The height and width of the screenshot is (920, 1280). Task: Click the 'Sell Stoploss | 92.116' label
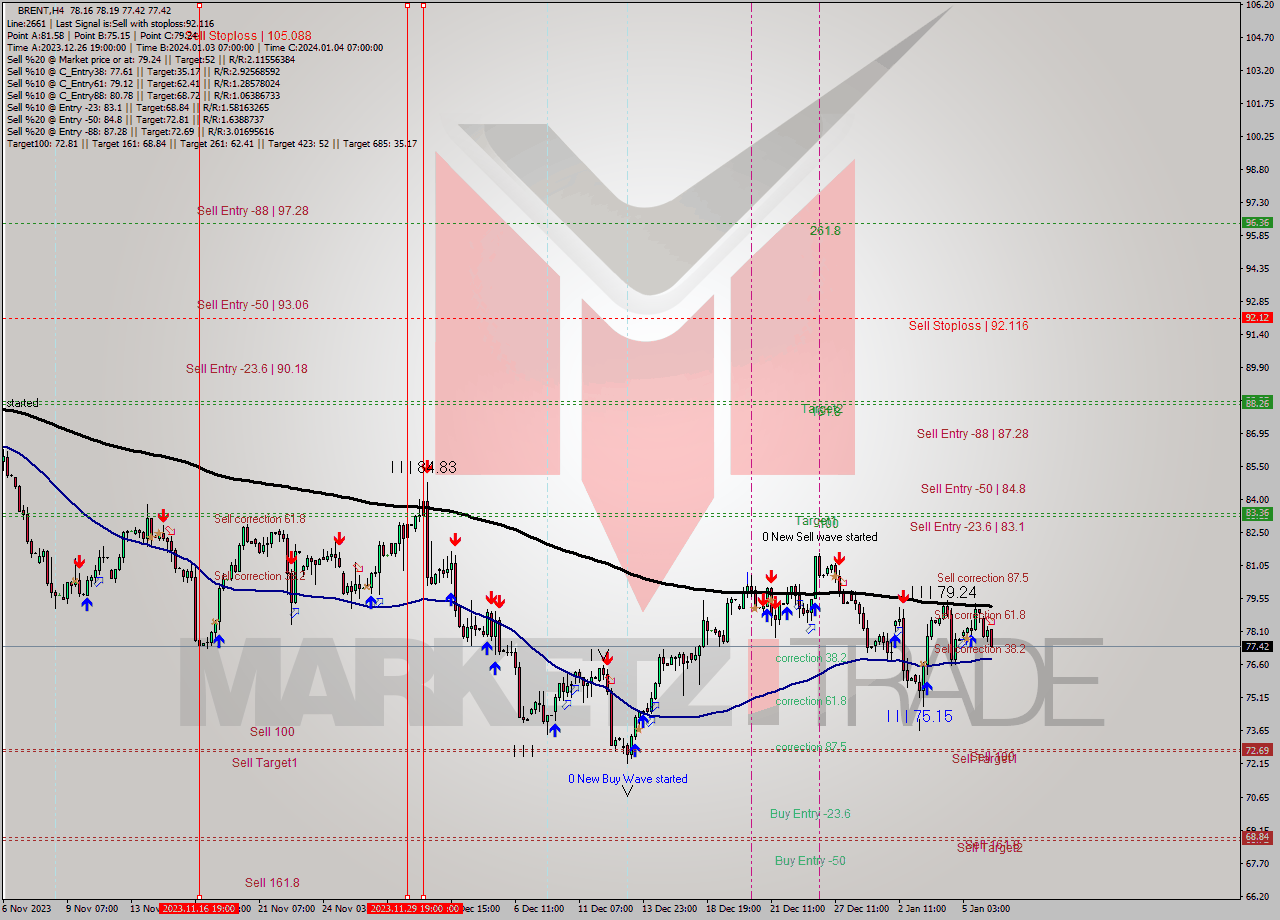click(968, 326)
